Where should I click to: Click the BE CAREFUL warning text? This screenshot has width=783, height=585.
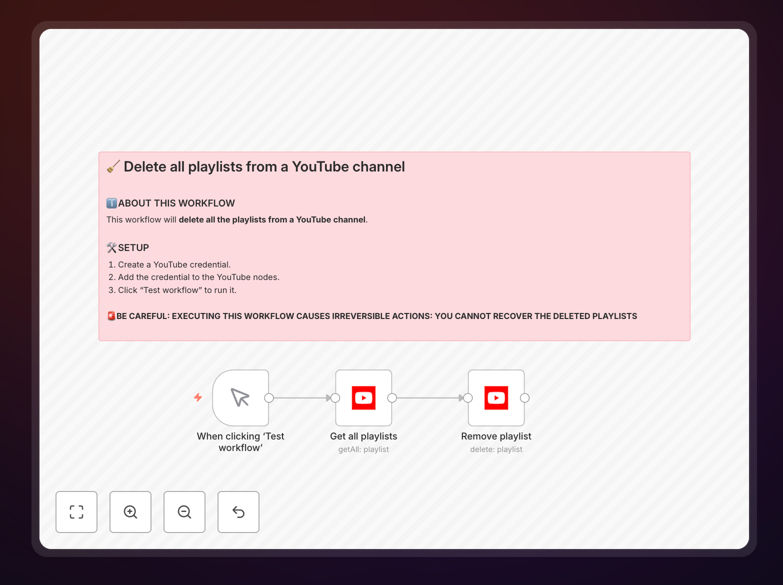click(x=372, y=316)
